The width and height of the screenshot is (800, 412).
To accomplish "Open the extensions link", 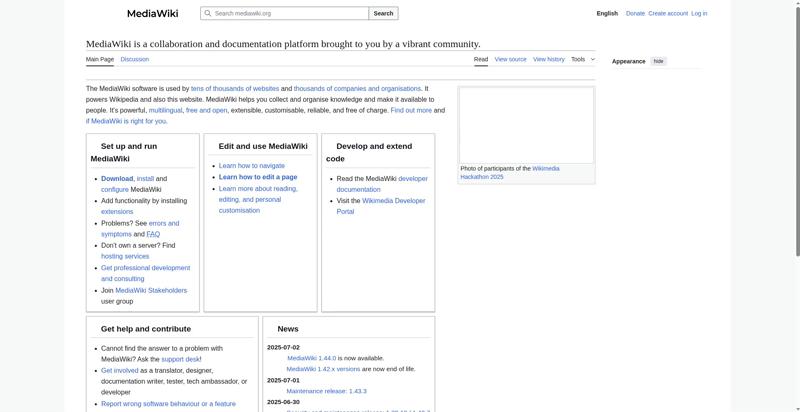I will pos(117,212).
